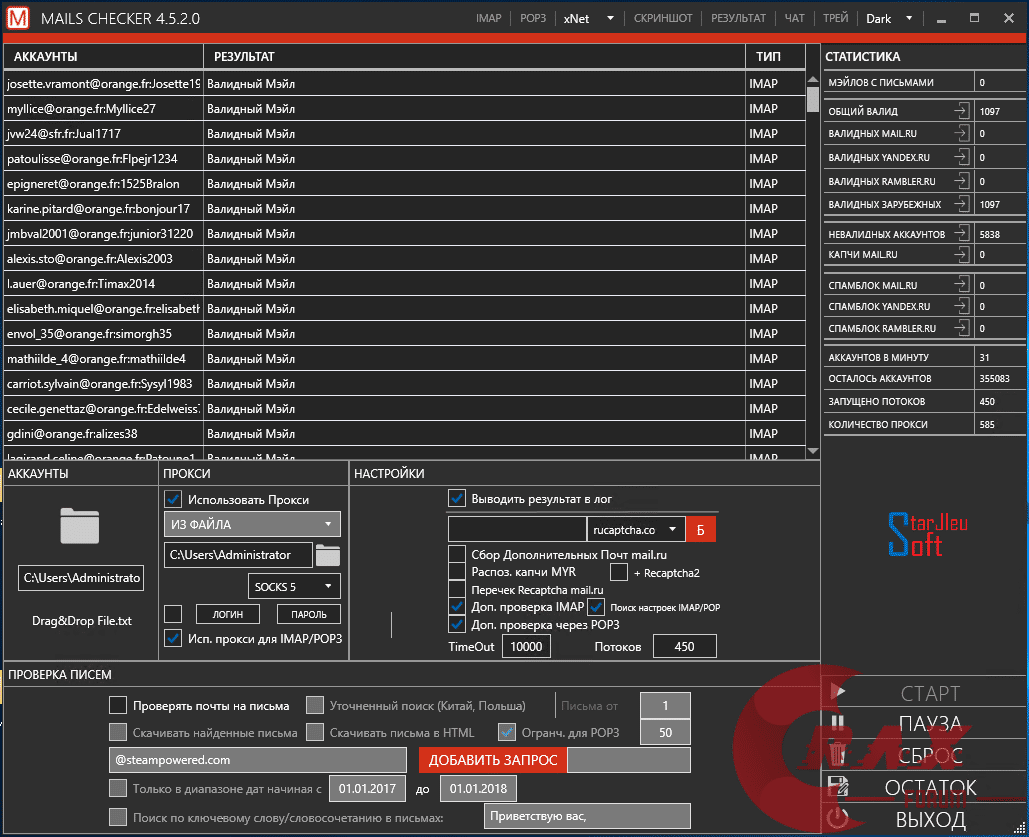Click the ВЫХОД power icon

pyautogui.click(x=838, y=820)
